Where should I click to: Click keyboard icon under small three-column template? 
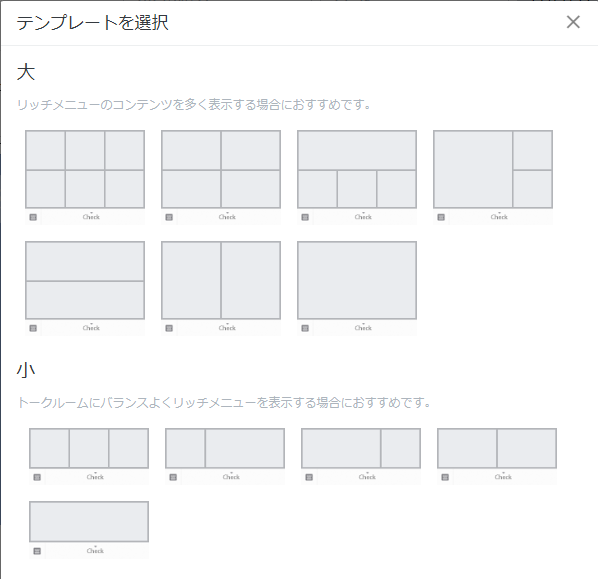coord(37,477)
